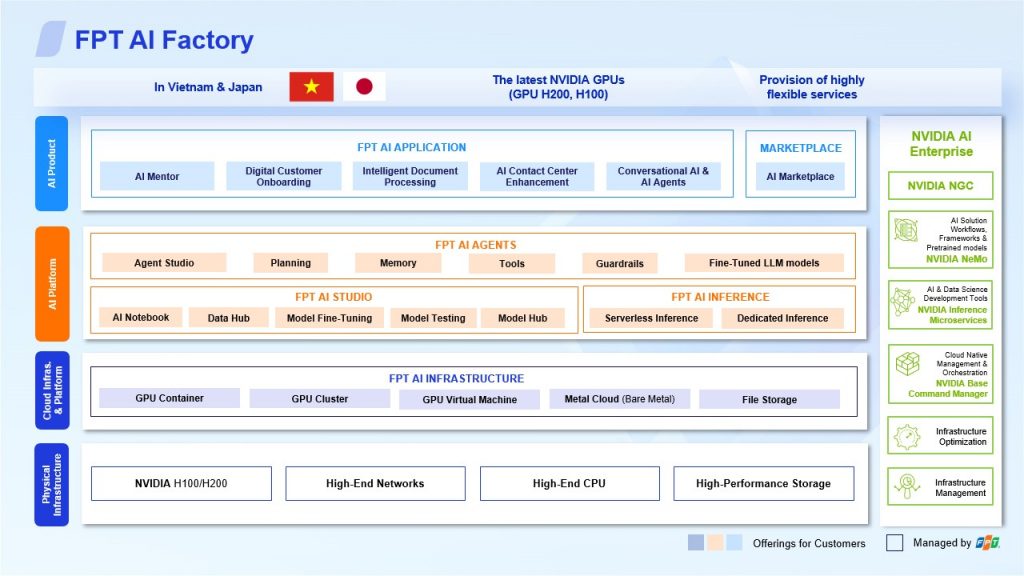1024x576 pixels.
Task: Click the Vietnam flag icon
Action: (x=312, y=86)
